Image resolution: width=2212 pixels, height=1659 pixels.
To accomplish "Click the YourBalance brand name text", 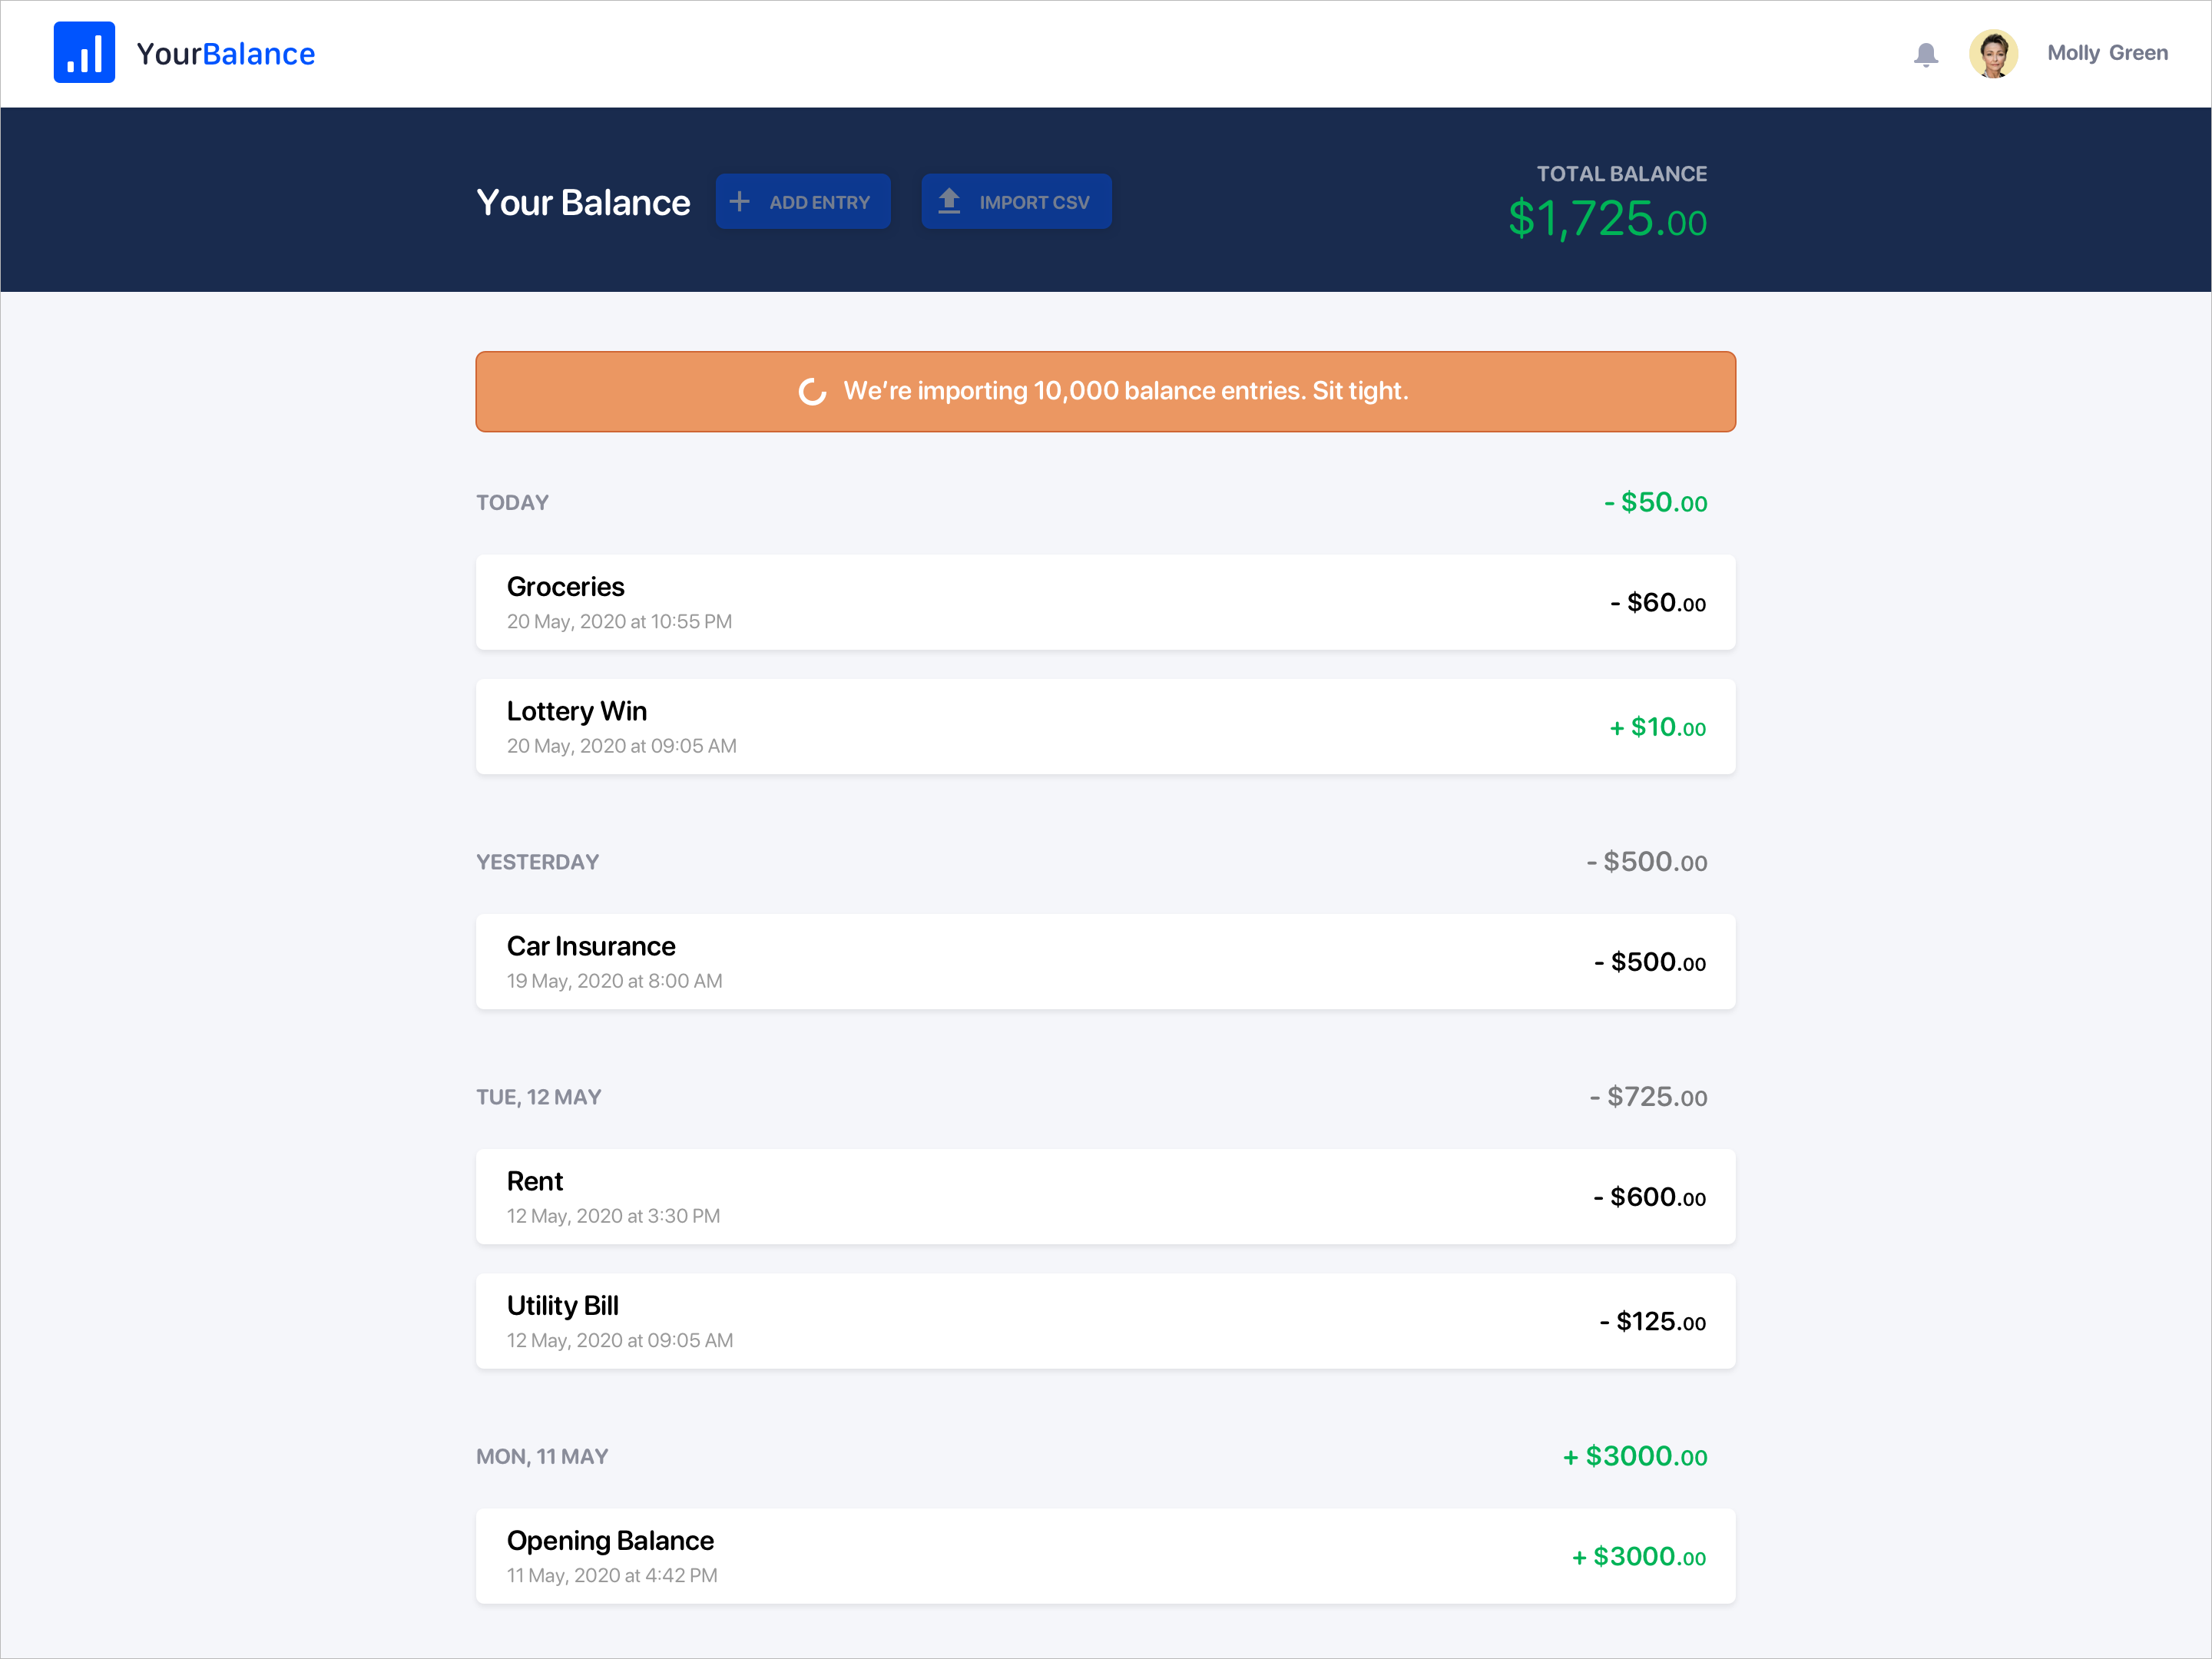I will (226, 54).
